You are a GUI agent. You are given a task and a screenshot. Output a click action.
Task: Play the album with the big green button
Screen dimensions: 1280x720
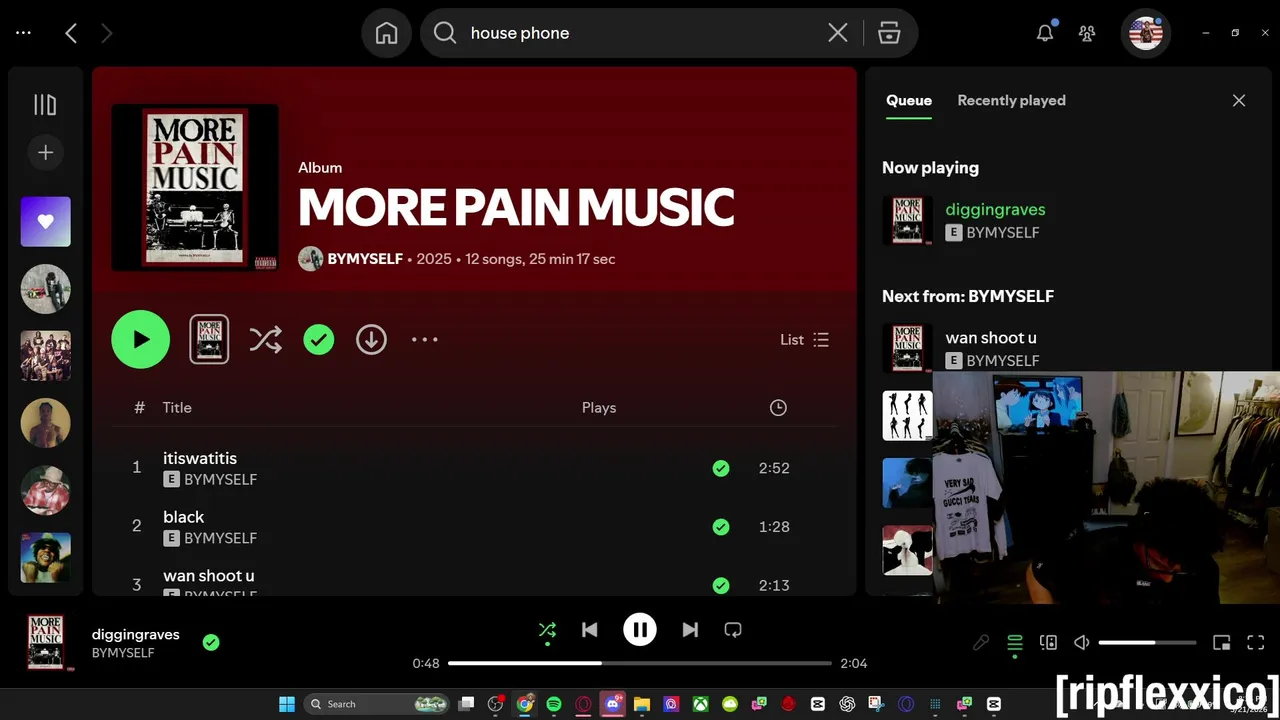click(141, 340)
